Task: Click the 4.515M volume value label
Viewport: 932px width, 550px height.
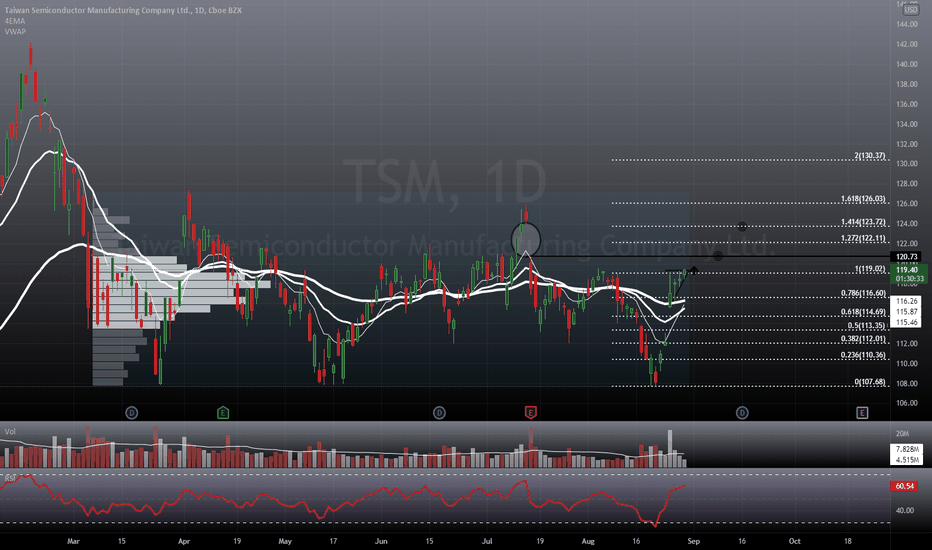Action: click(x=907, y=460)
